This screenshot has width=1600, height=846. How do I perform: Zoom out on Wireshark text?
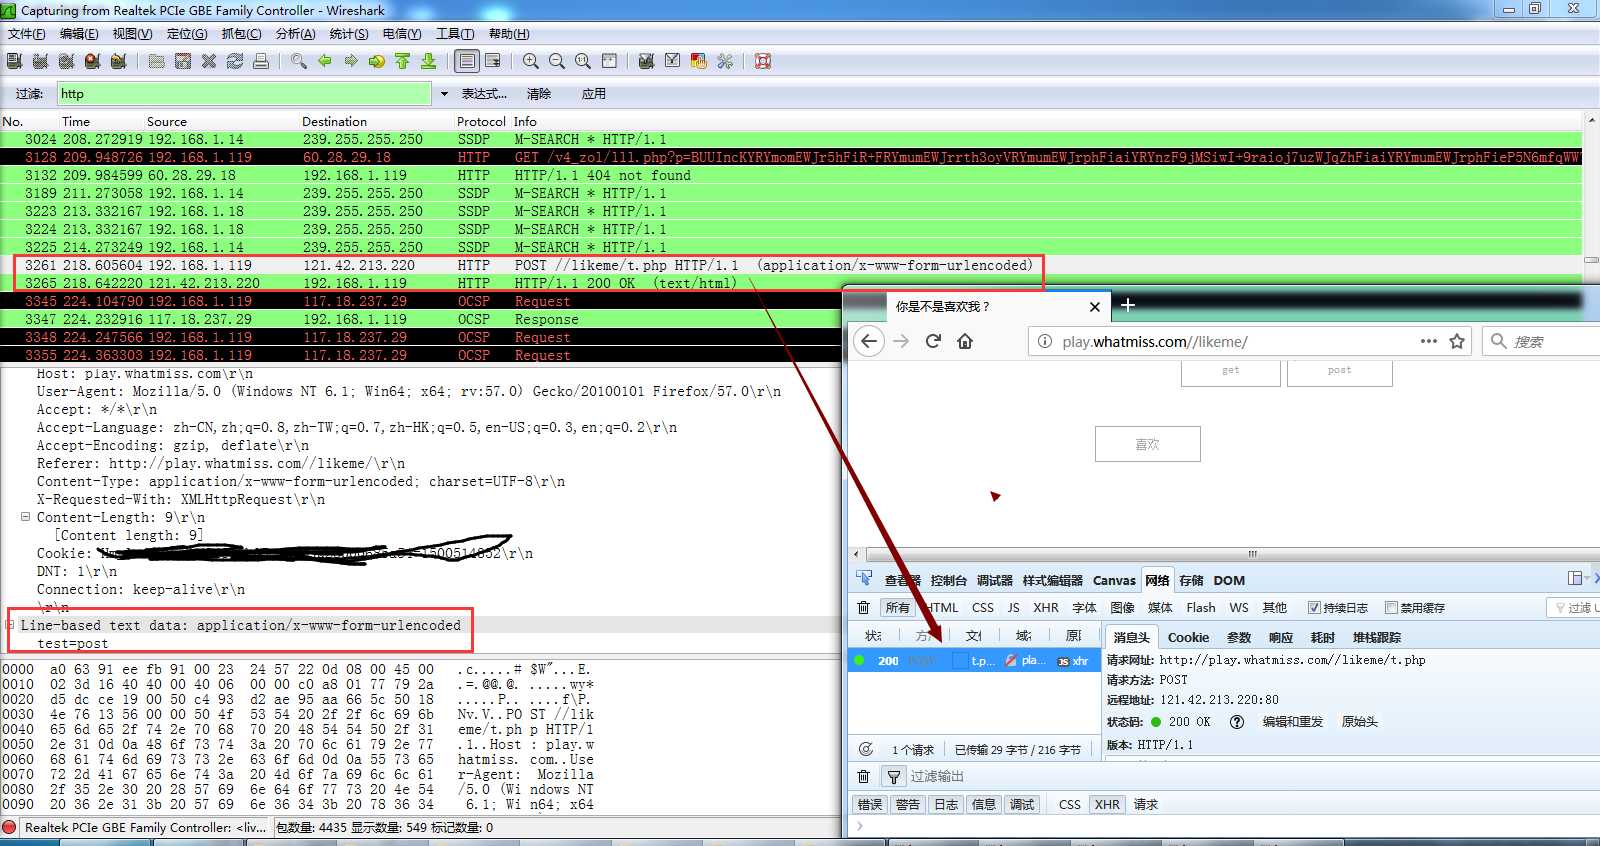click(x=557, y=61)
